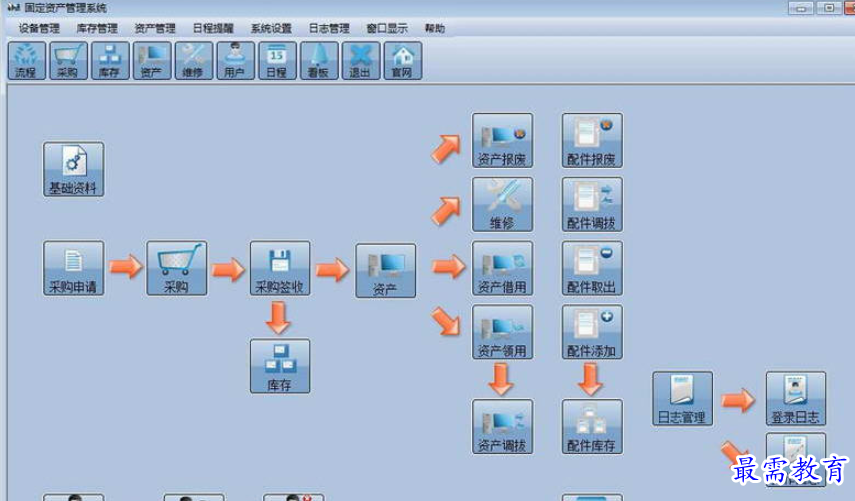Image resolution: width=855 pixels, height=501 pixels.
Task: Open the 资产报废 module
Action: [x=503, y=140]
